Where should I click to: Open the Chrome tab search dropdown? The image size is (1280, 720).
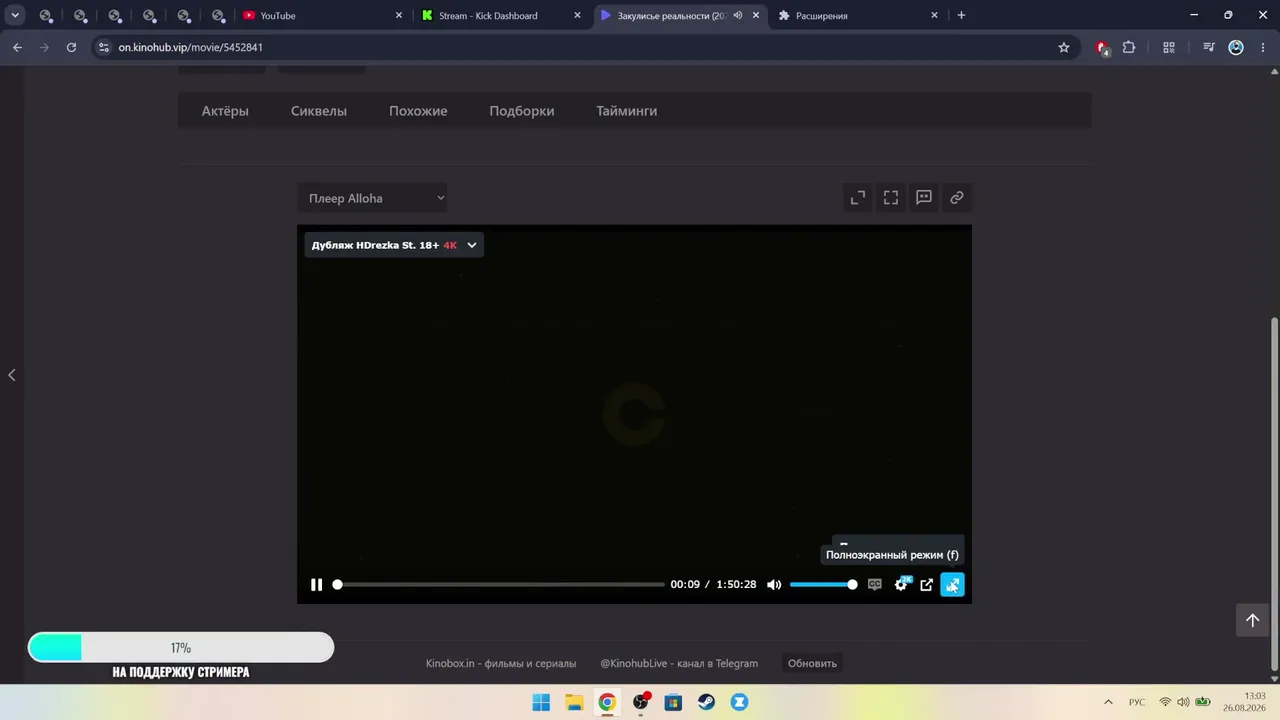(15, 15)
